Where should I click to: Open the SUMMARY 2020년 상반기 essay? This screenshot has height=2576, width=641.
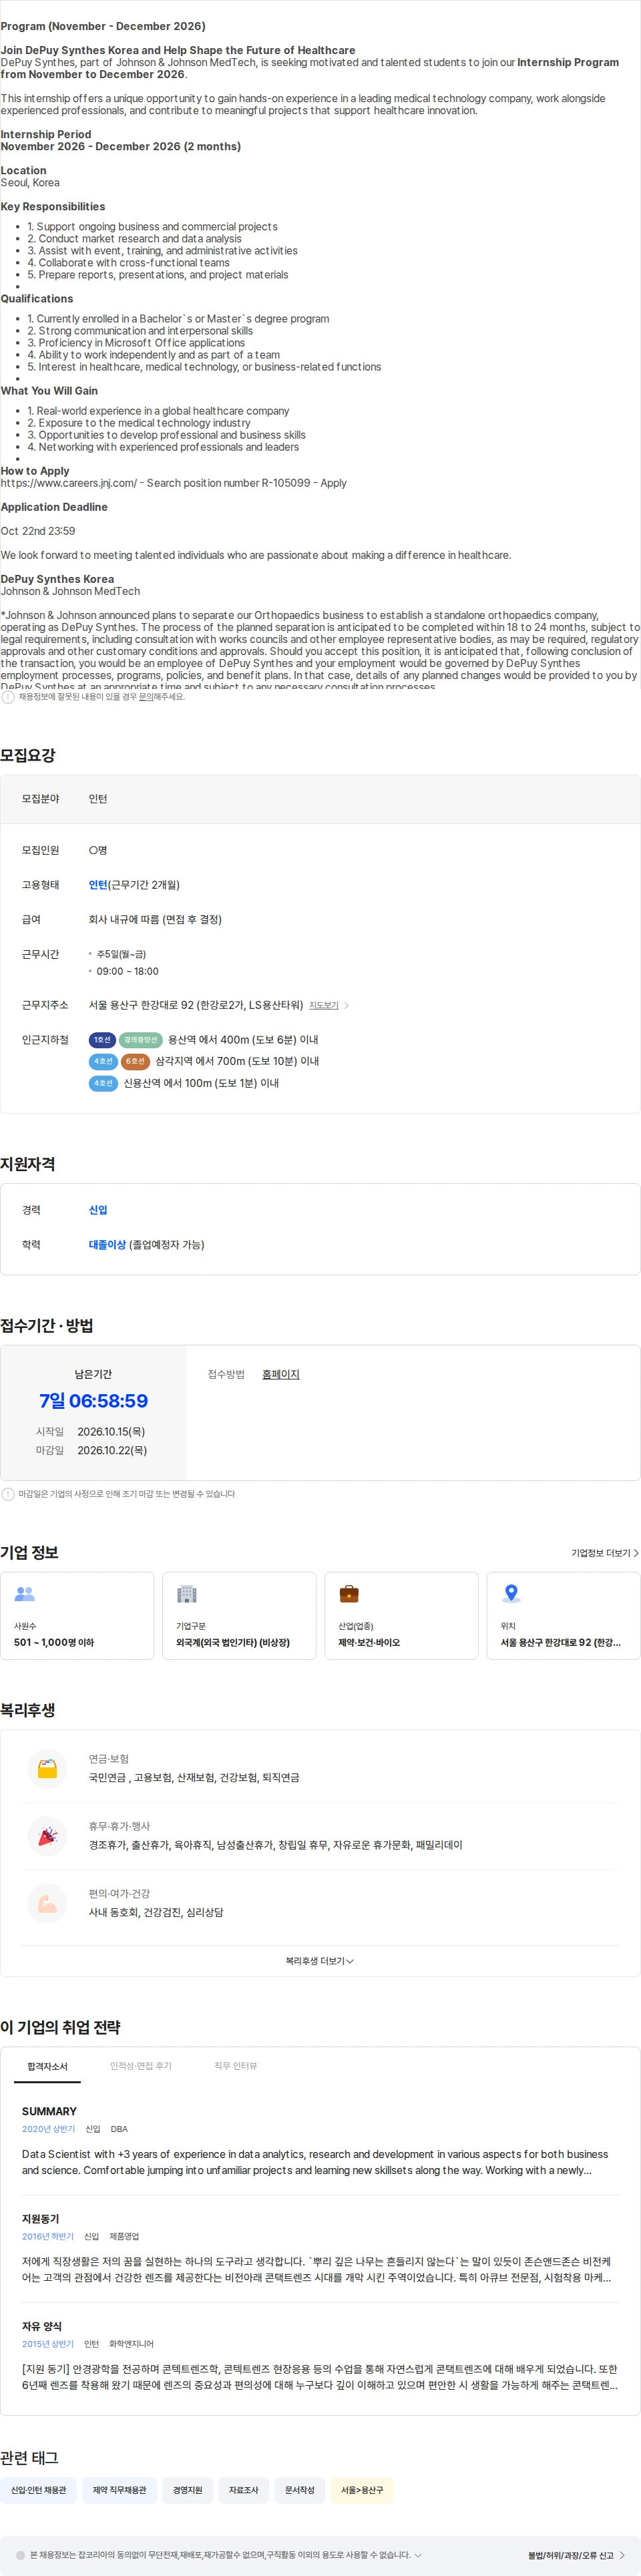point(320,2142)
